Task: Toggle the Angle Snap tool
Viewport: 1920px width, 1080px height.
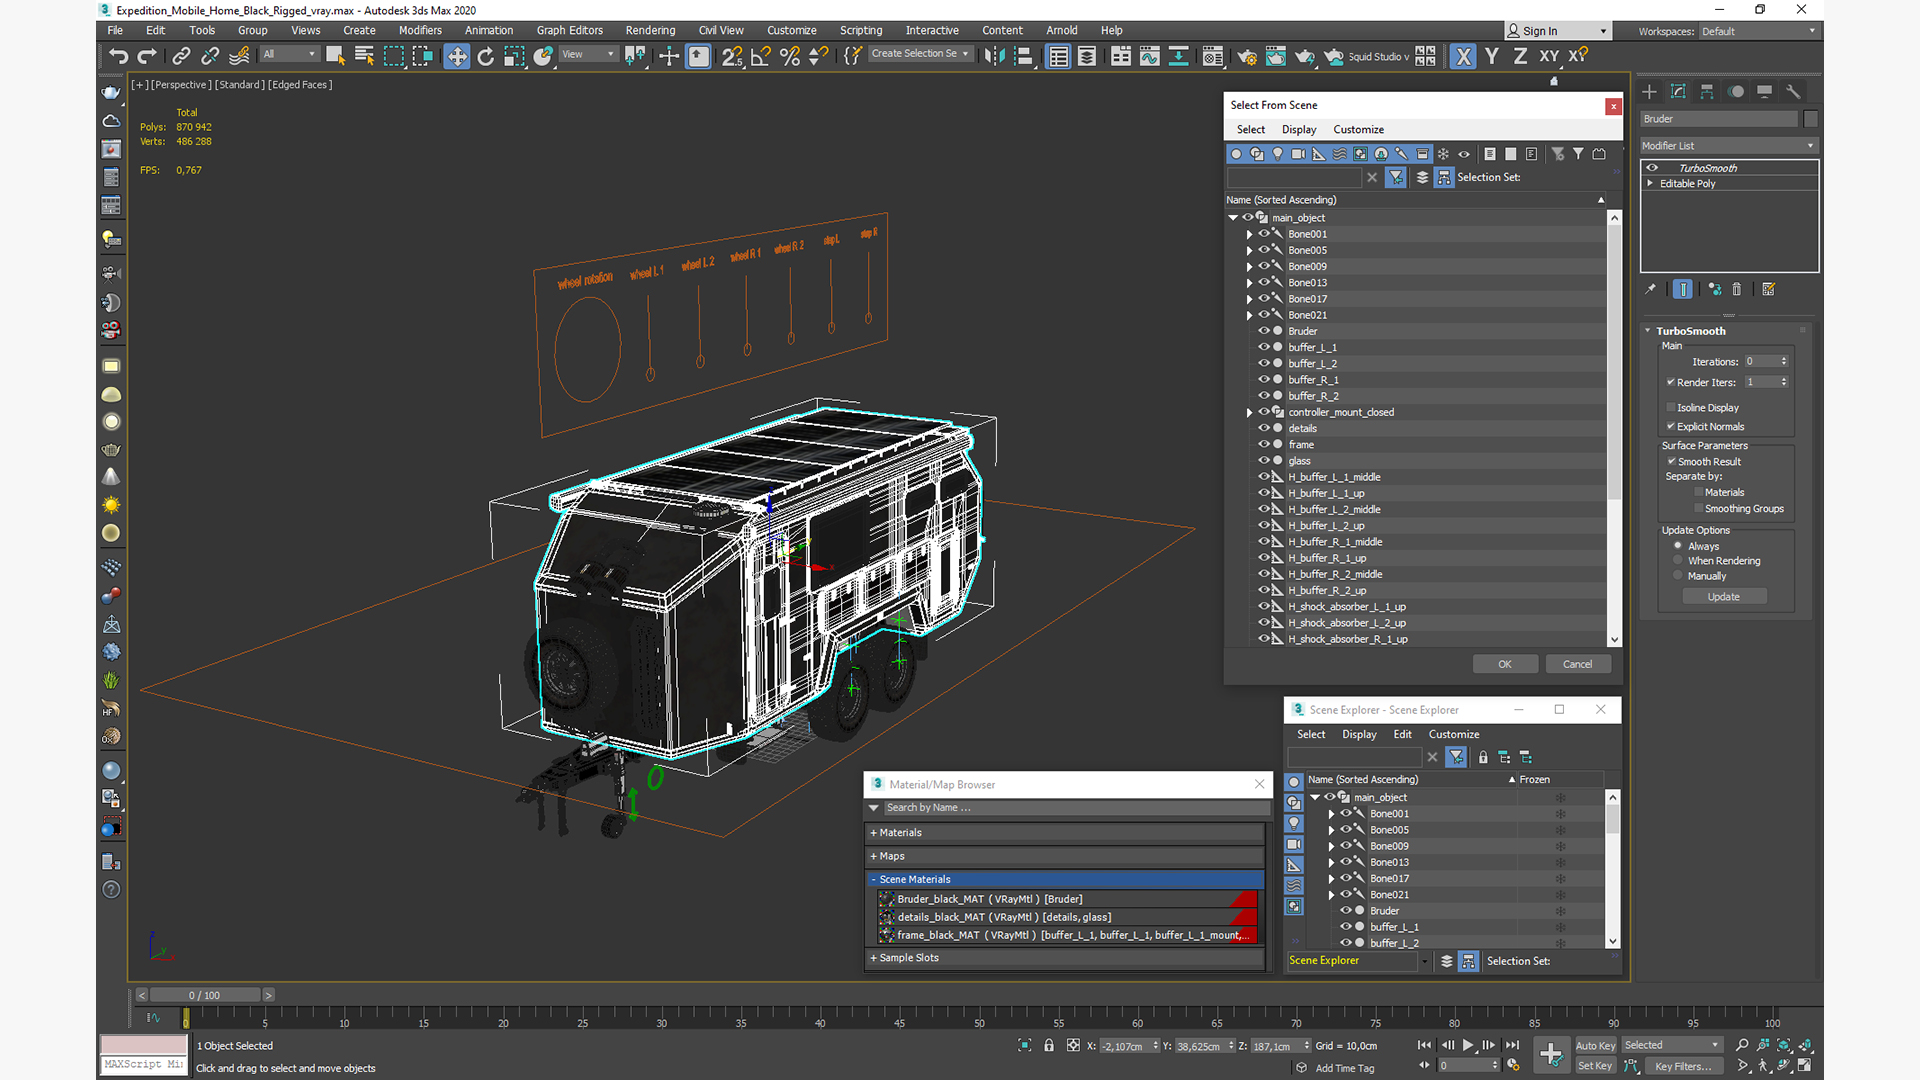Action: point(761,56)
